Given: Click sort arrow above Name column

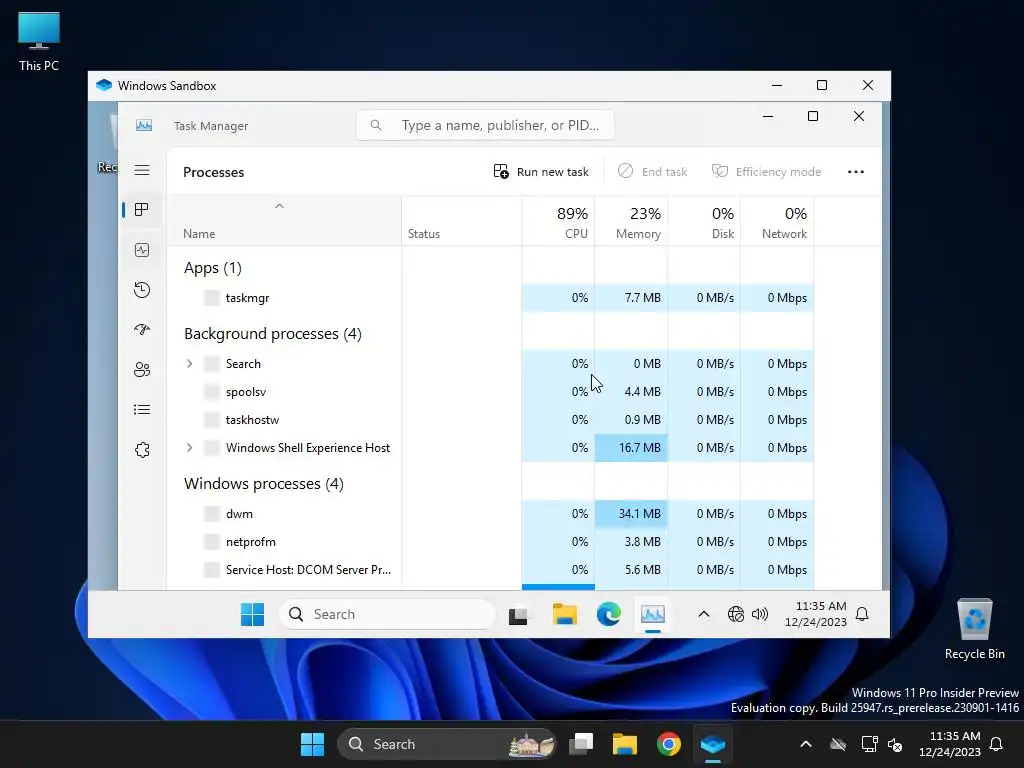Looking at the screenshot, I should 279,206.
